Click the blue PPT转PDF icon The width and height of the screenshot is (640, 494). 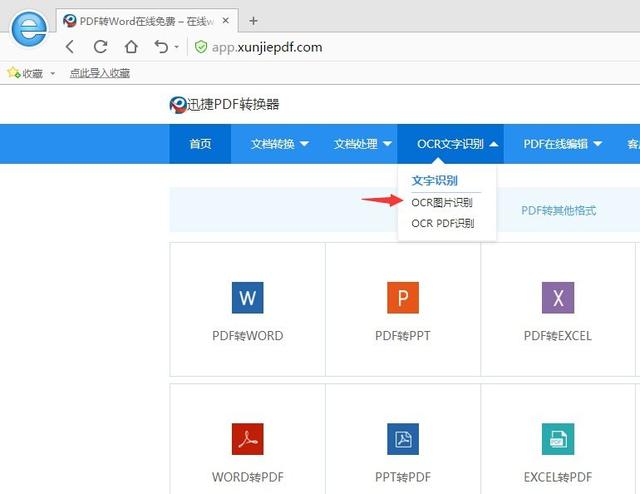pyautogui.click(x=403, y=439)
